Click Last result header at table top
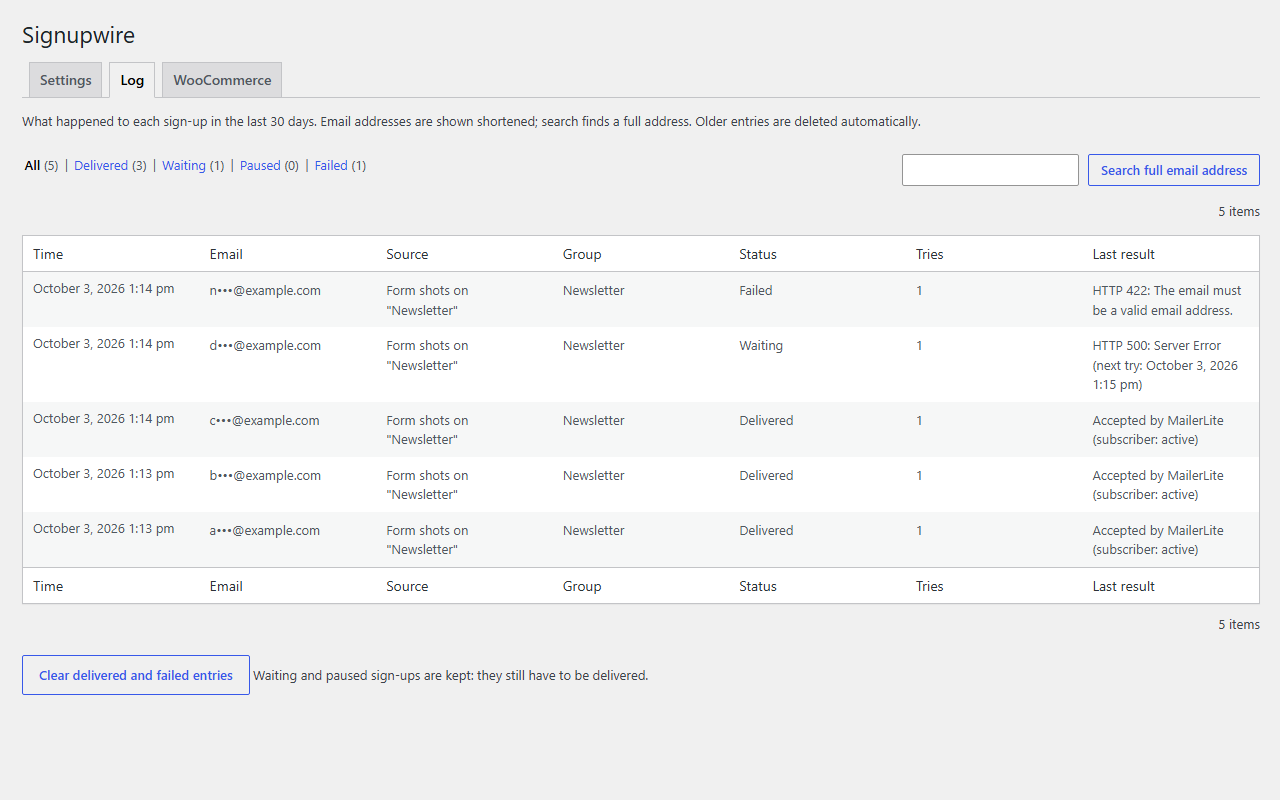 coord(1124,254)
